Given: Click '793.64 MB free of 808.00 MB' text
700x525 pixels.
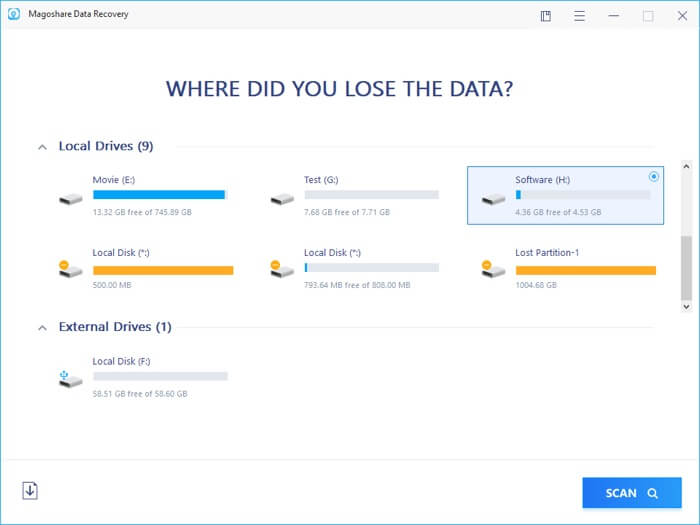Looking at the screenshot, I should pyautogui.click(x=357, y=285).
